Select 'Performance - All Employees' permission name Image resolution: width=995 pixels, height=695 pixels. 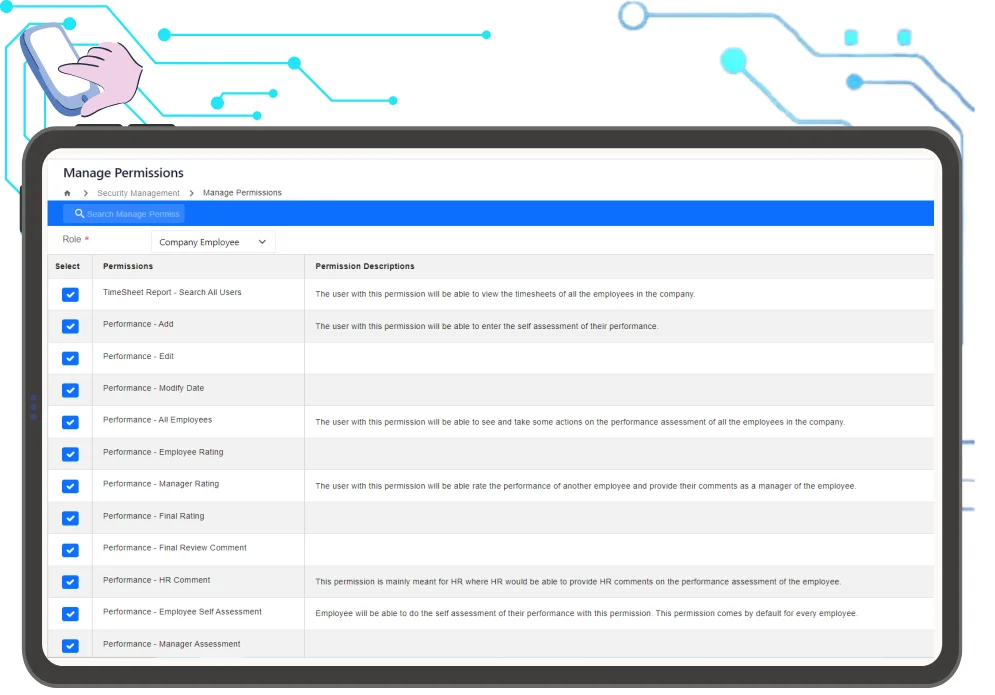[x=157, y=420]
